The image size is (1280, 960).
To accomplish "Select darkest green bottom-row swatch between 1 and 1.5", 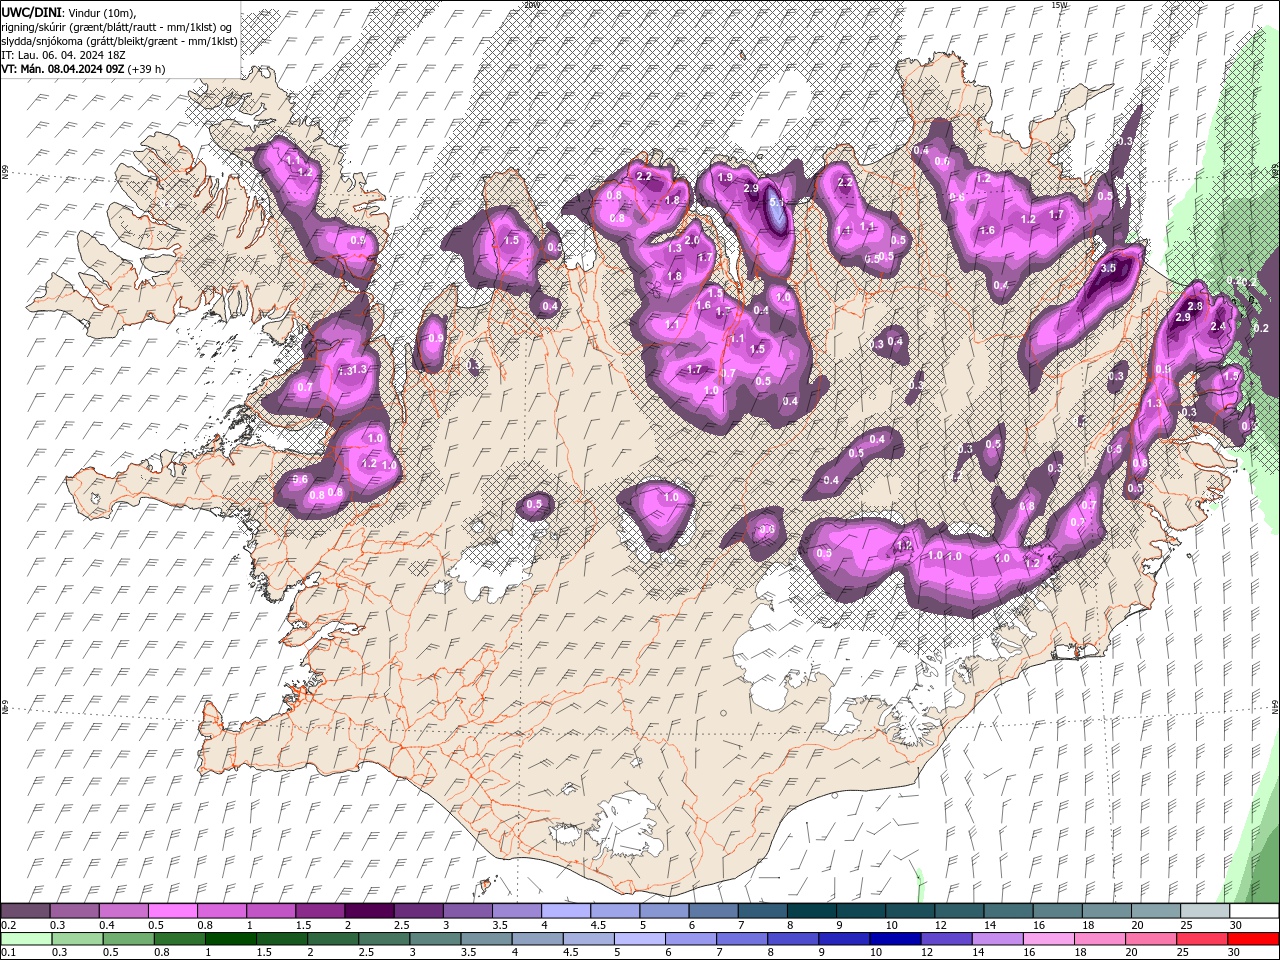I will click(231, 939).
